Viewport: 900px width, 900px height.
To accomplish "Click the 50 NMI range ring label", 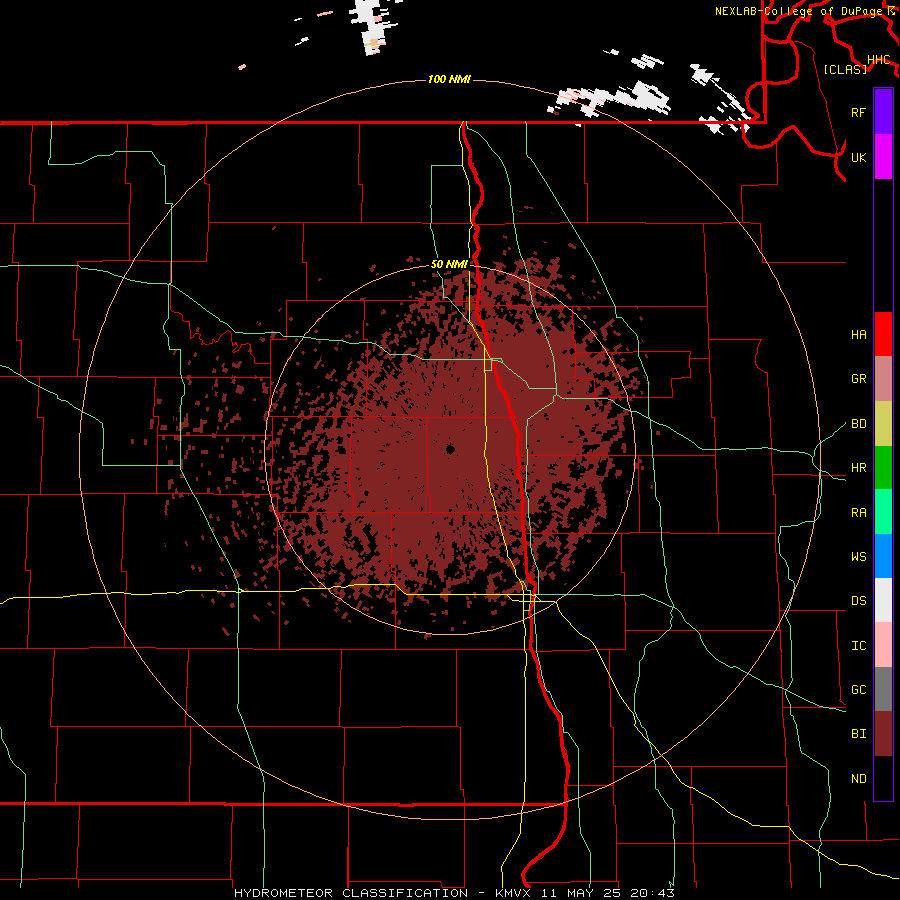I will 449,264.
